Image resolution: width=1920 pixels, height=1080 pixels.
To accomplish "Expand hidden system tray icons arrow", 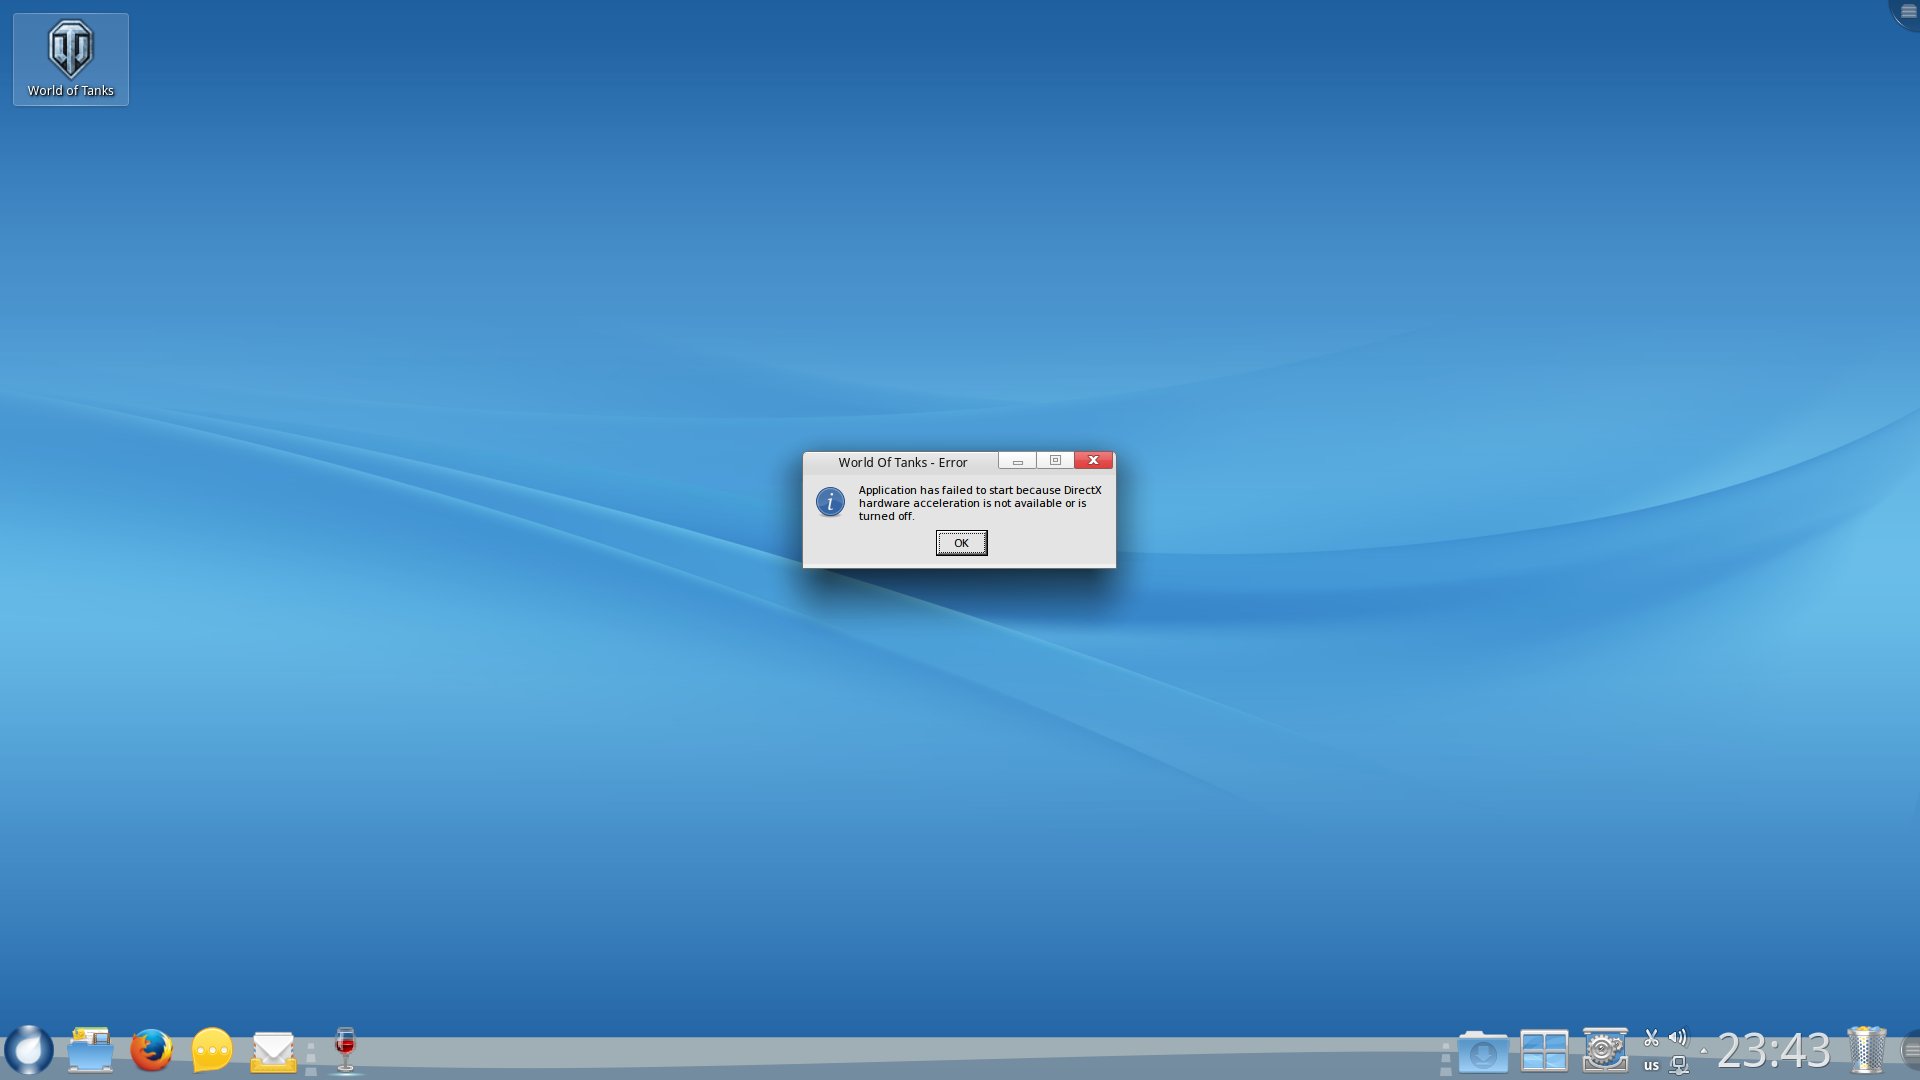I will coord(1704,1051).
